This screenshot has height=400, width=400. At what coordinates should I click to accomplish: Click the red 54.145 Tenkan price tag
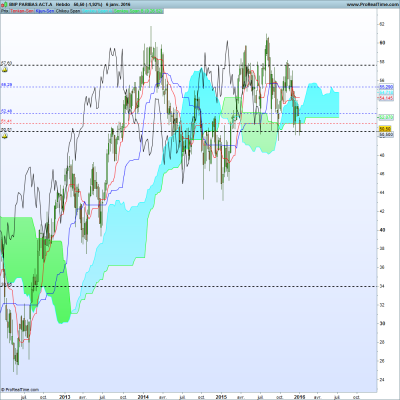tap(386, 98)
